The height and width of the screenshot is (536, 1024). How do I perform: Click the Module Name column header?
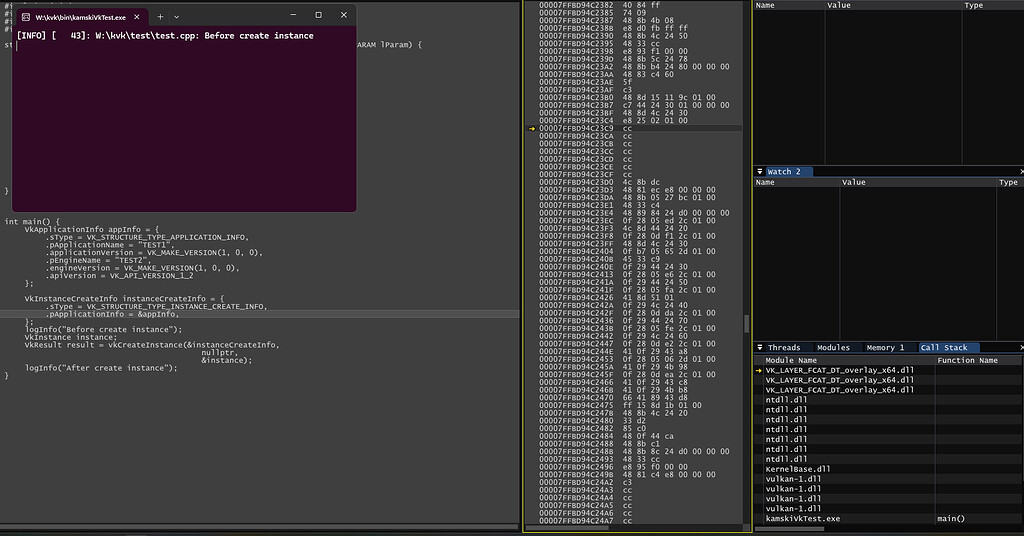pyautogui.click(x=791, y=360)
